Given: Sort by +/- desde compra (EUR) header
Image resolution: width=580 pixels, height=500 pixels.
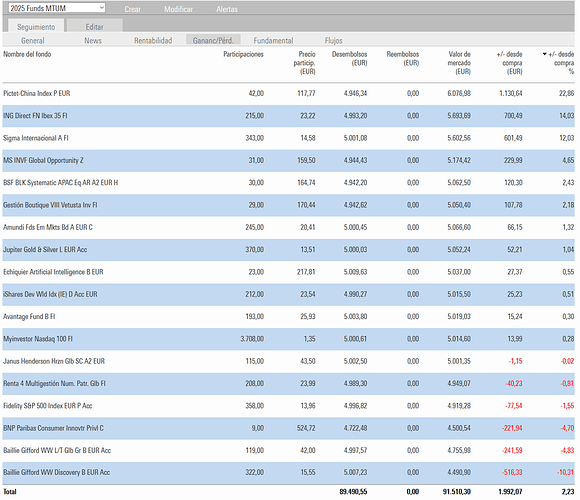Looking at the screenshot, I should (509, 63).
